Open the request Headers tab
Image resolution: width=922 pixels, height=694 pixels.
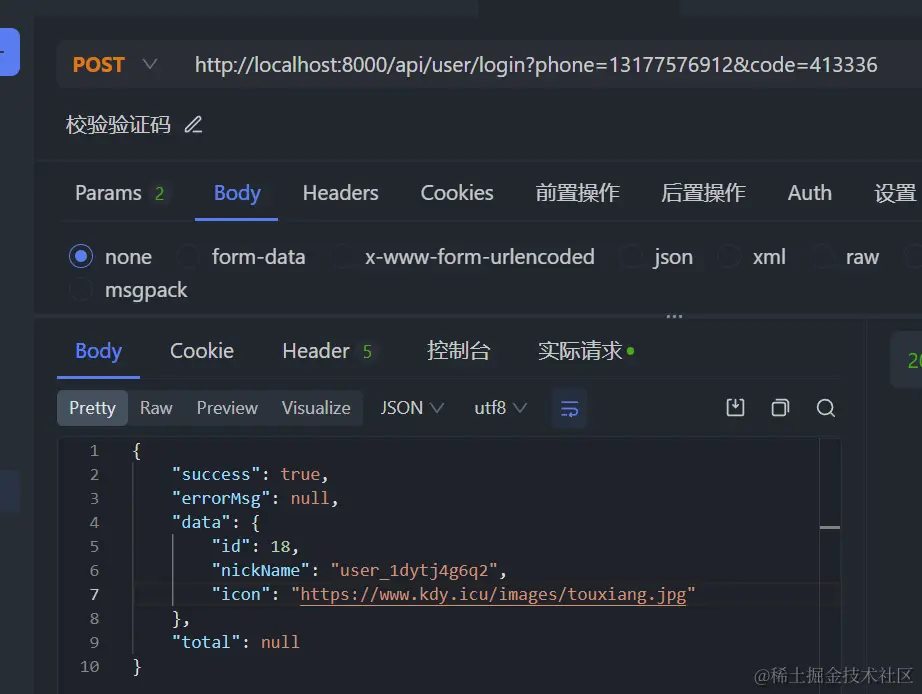point(340,193)
